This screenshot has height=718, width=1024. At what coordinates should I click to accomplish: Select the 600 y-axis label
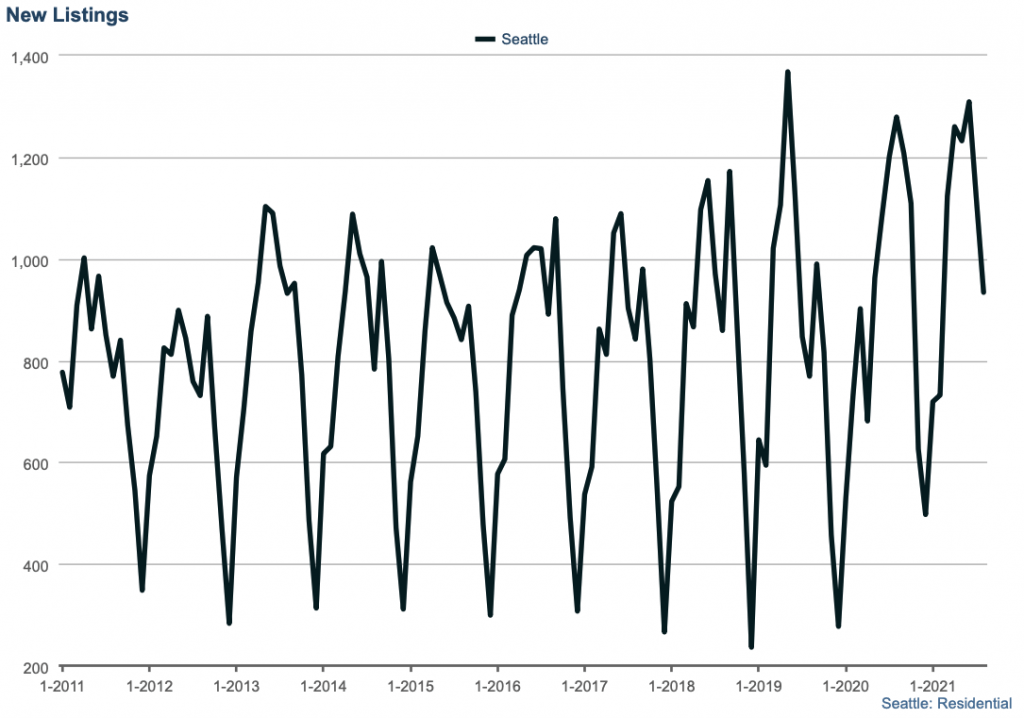coord(35,463)
